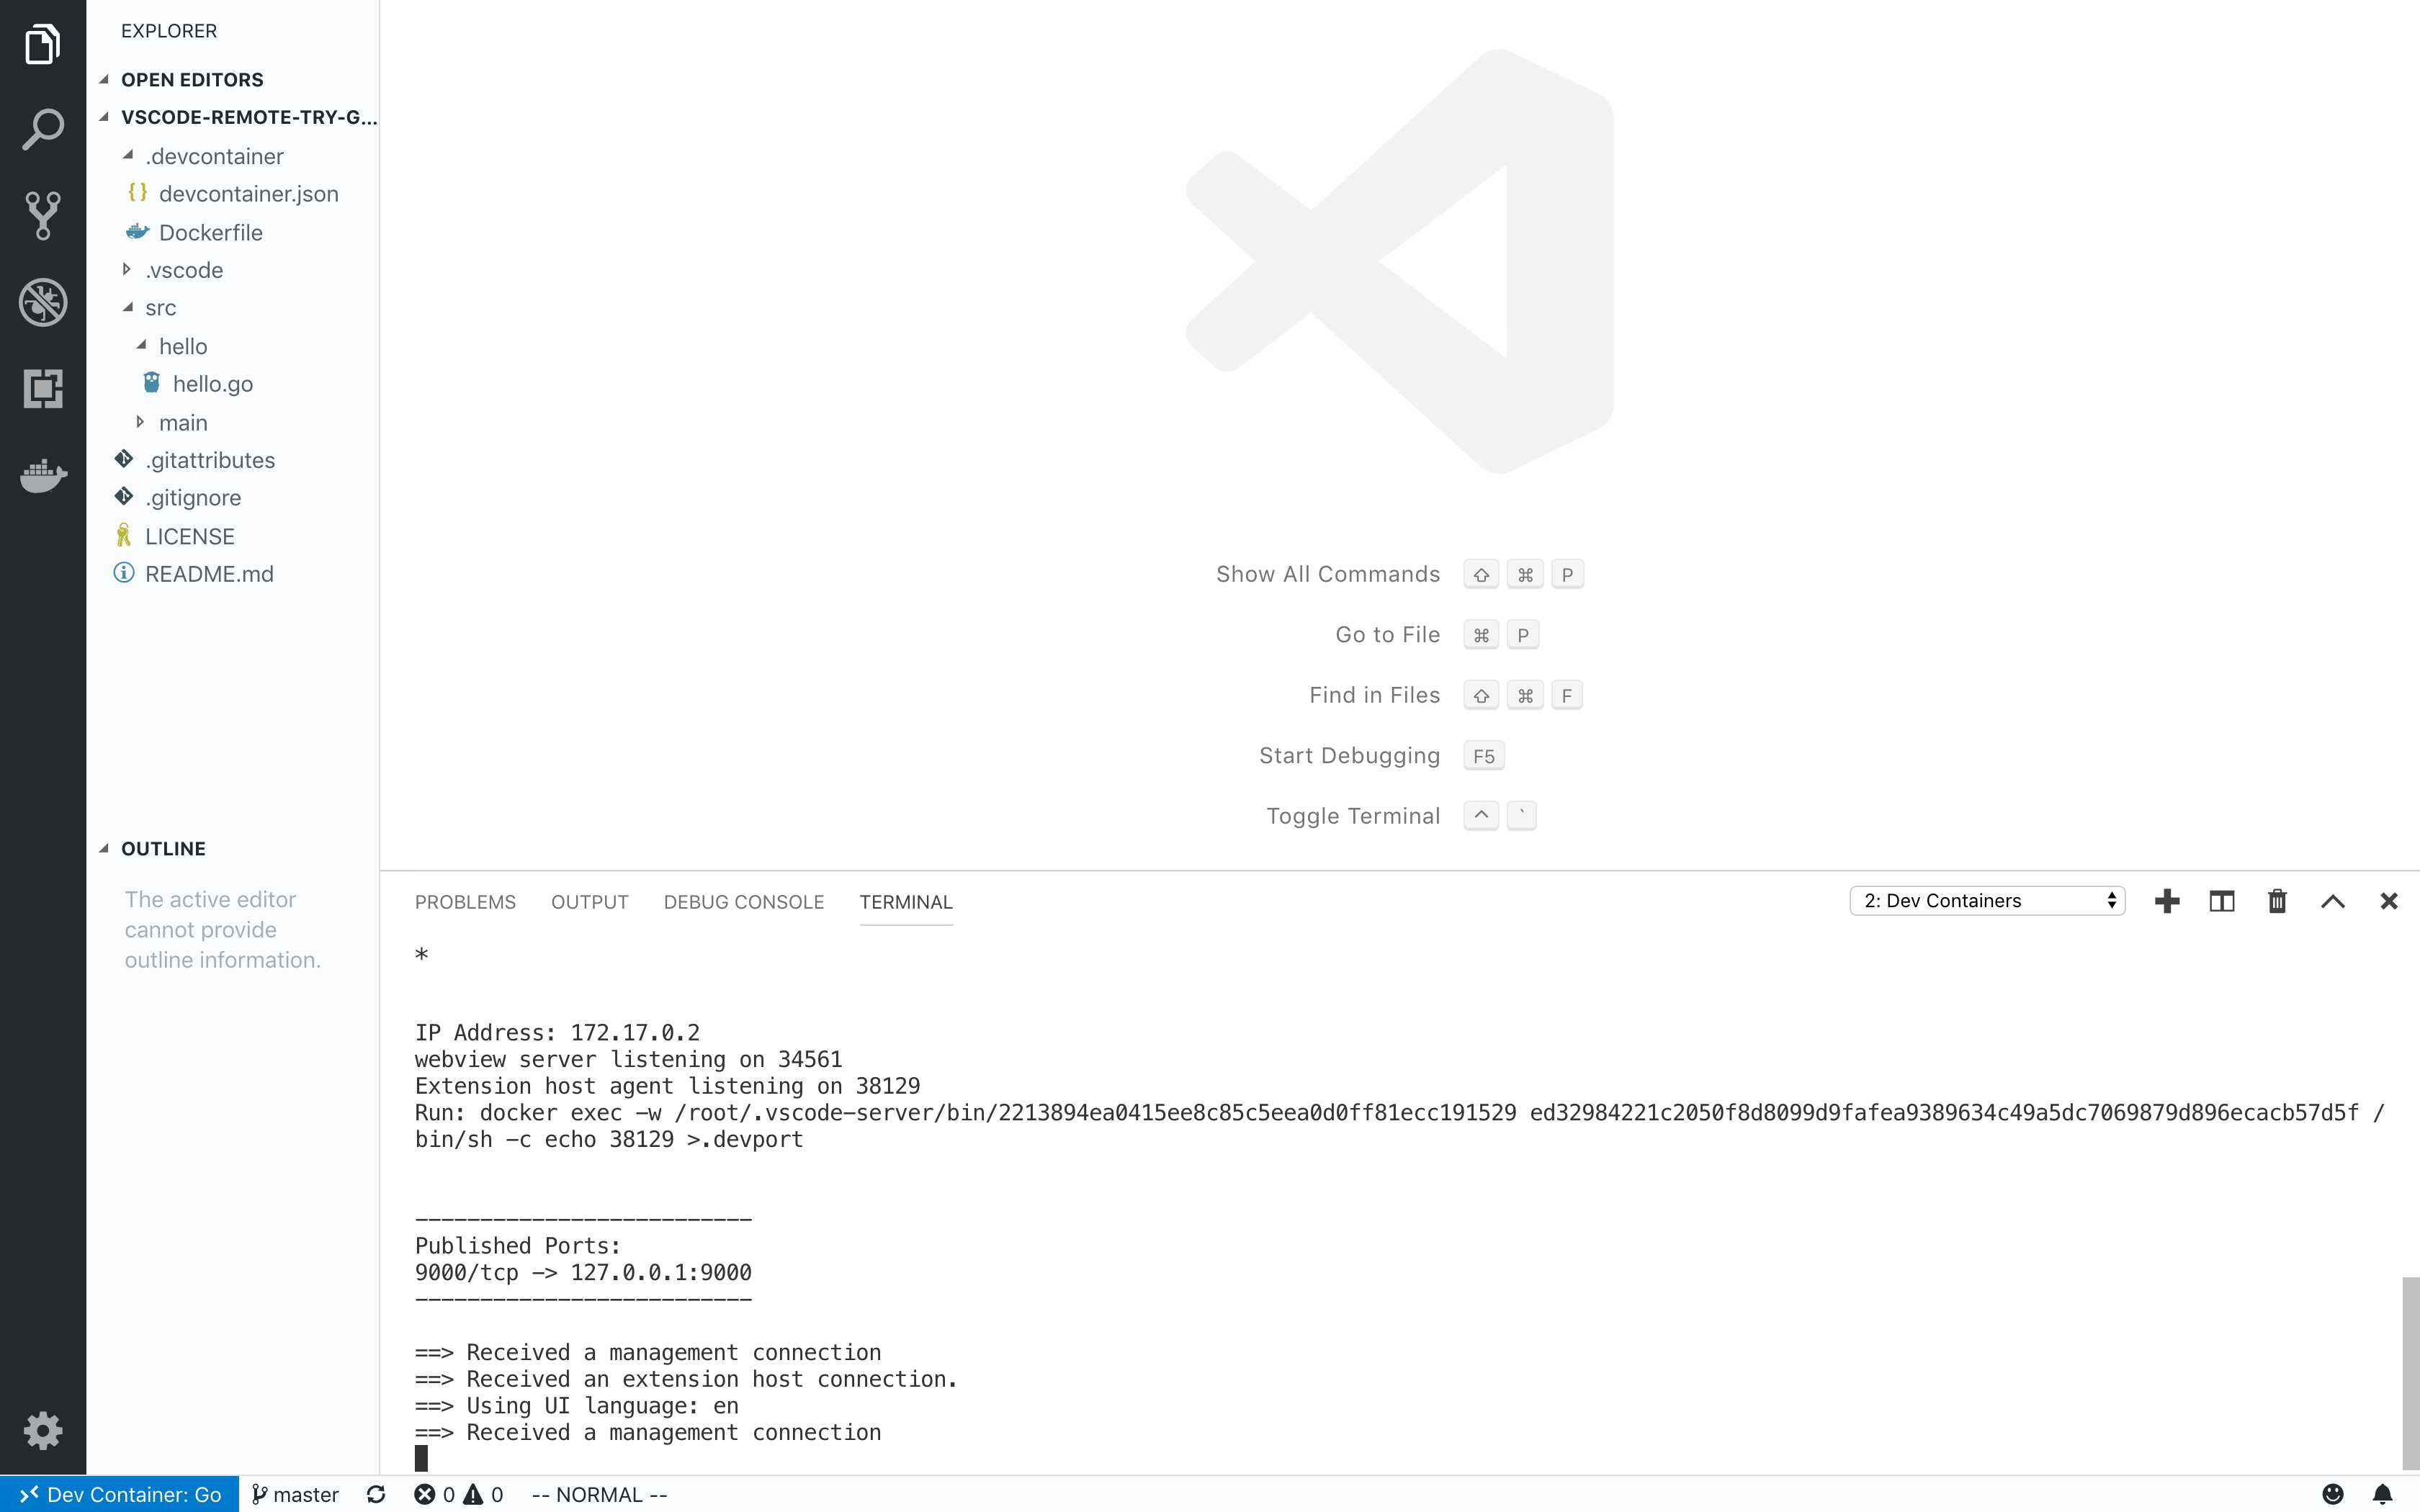Image resolution: width=2420 pixels, height=1512 pixels.
Task: Open the notifications bell icon
Action: pyautogui.click(x=2382, y=1494)
